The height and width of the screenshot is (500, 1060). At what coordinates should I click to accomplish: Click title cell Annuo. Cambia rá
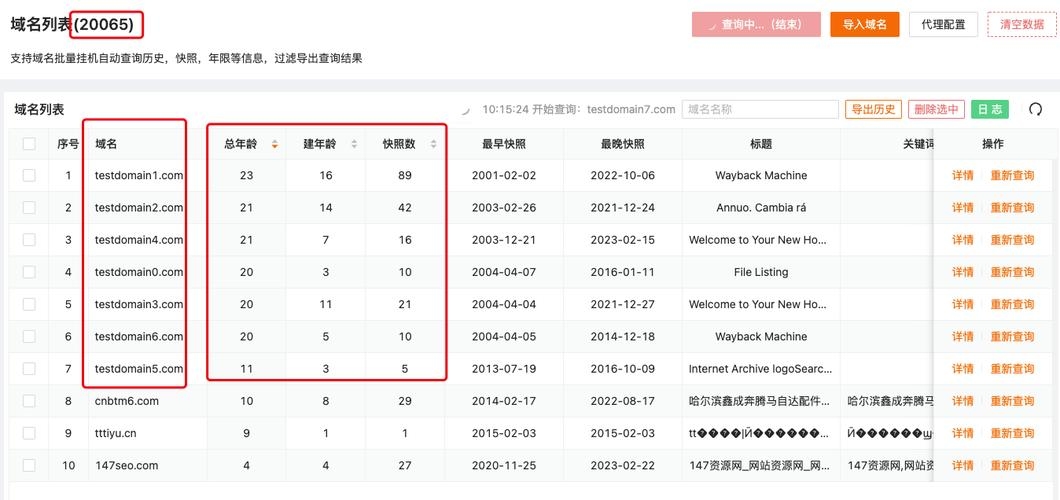761,207
